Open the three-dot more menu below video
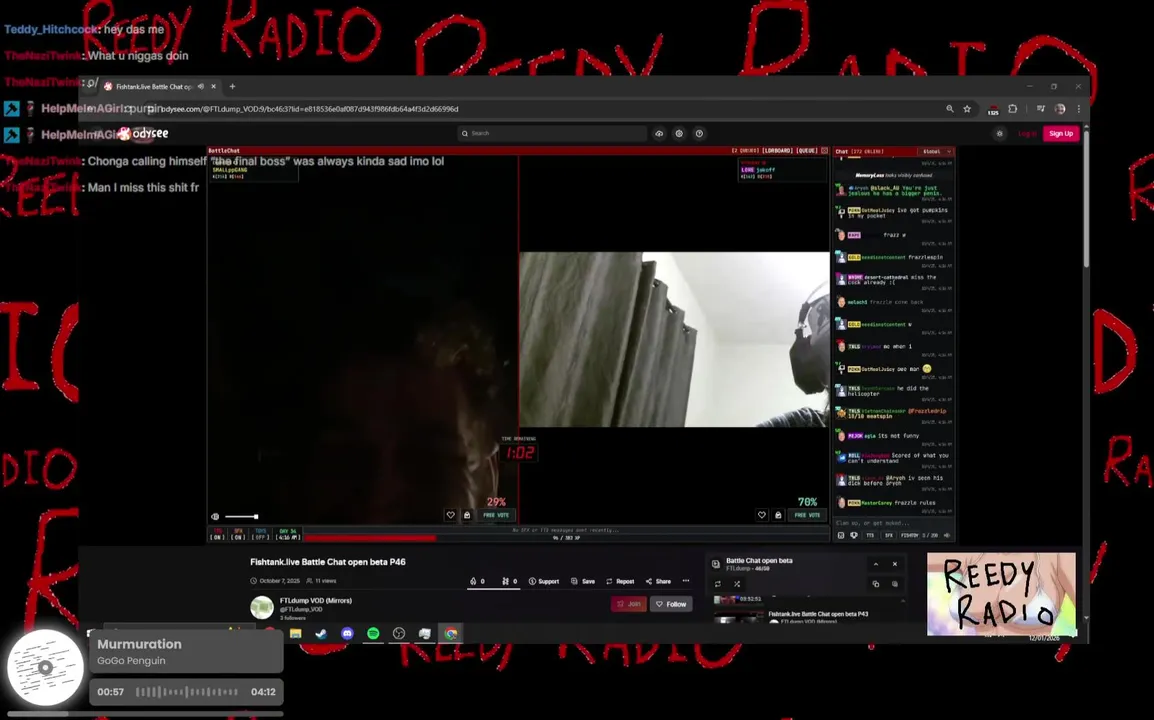 686,581
